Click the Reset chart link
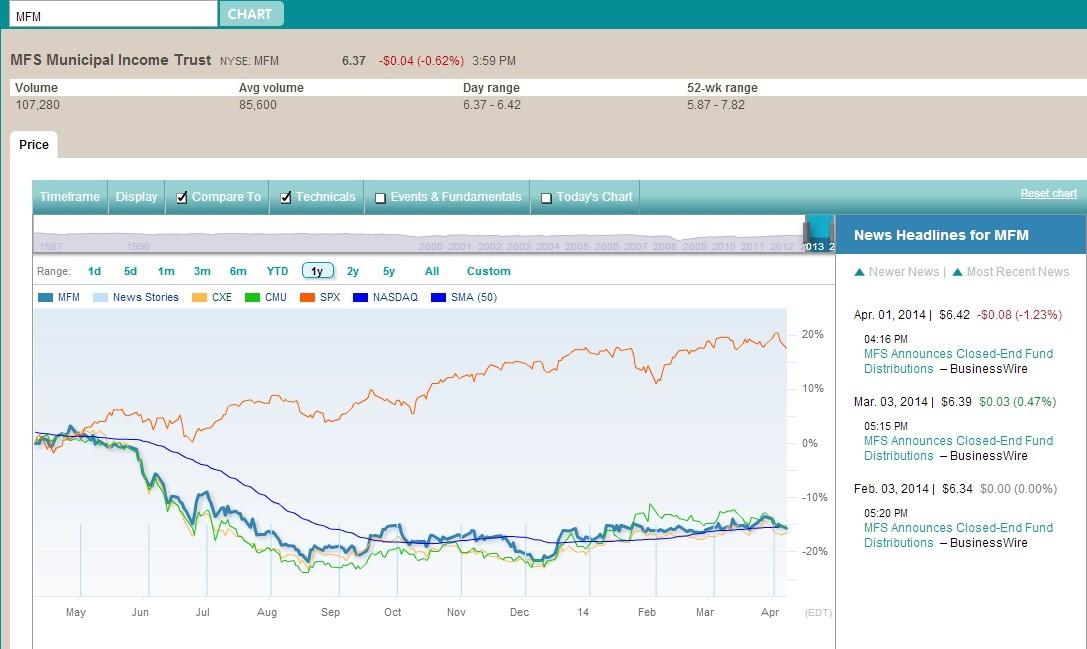 coord(1048,193)
